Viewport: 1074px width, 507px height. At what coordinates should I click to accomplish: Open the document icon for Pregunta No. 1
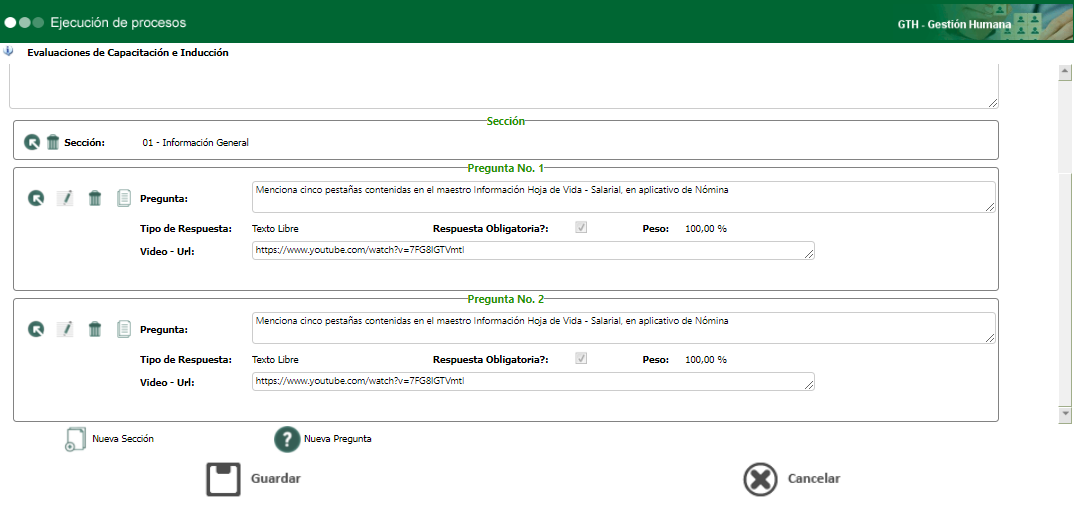tap(123, 198)
